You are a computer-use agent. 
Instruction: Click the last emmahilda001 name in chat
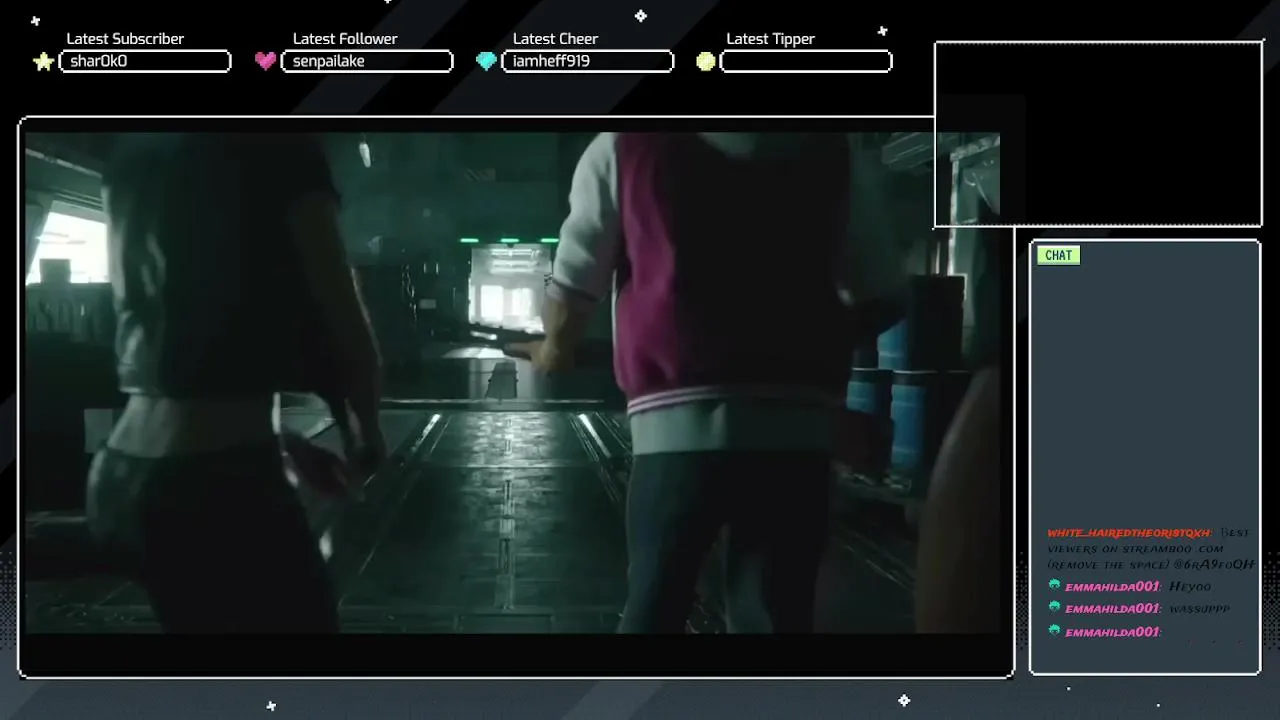[1112, 632]
